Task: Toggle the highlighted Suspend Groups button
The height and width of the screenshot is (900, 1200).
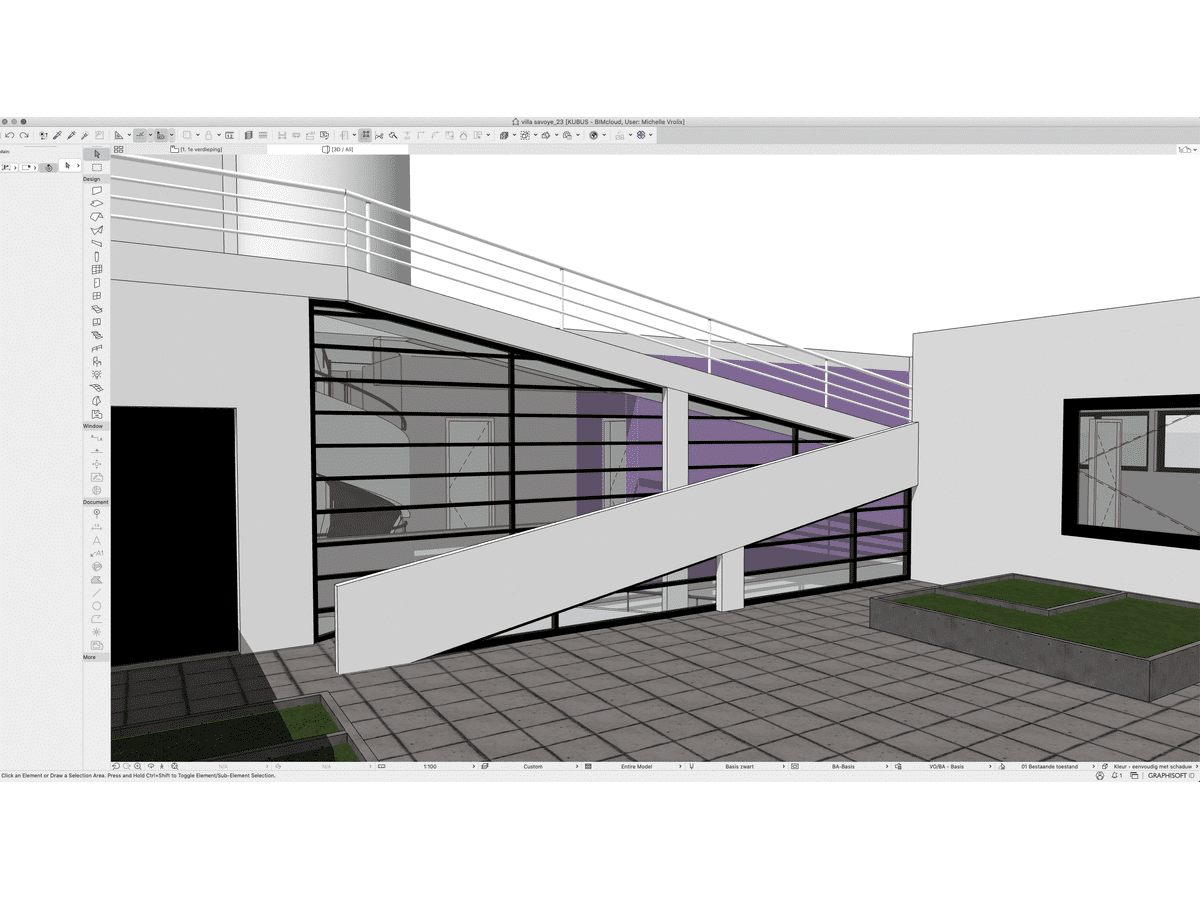Action: pos(366,135)
